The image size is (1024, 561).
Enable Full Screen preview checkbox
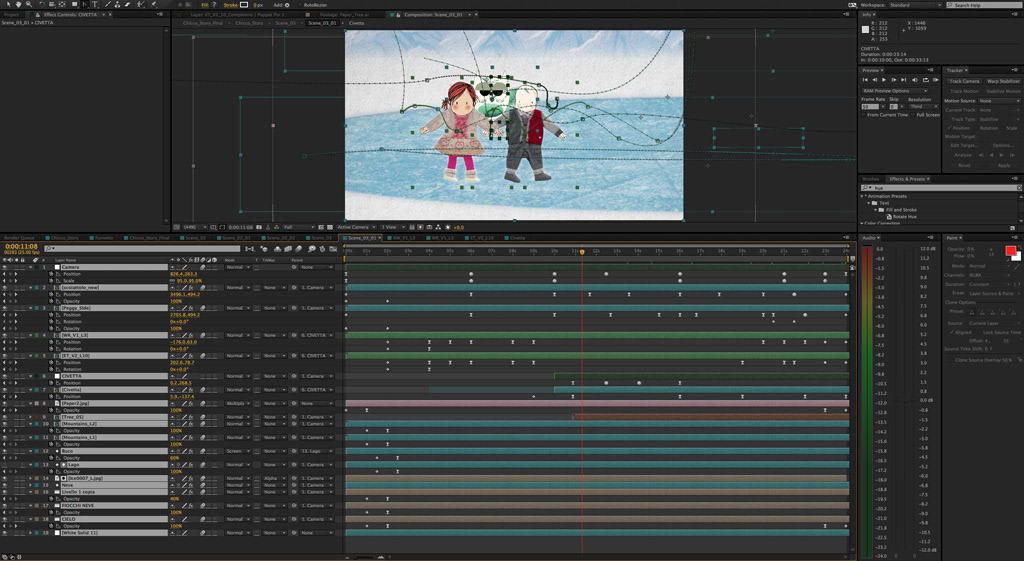[x=913, y=115]
